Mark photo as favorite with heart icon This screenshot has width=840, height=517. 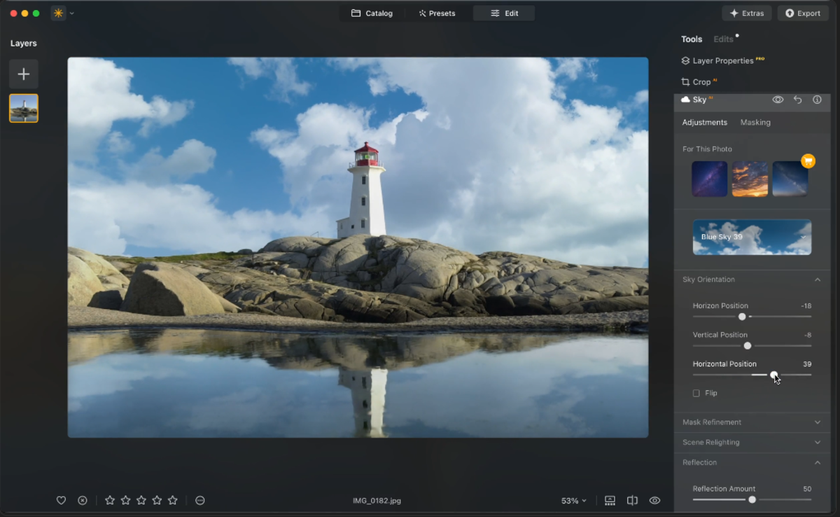click(61, 500)
